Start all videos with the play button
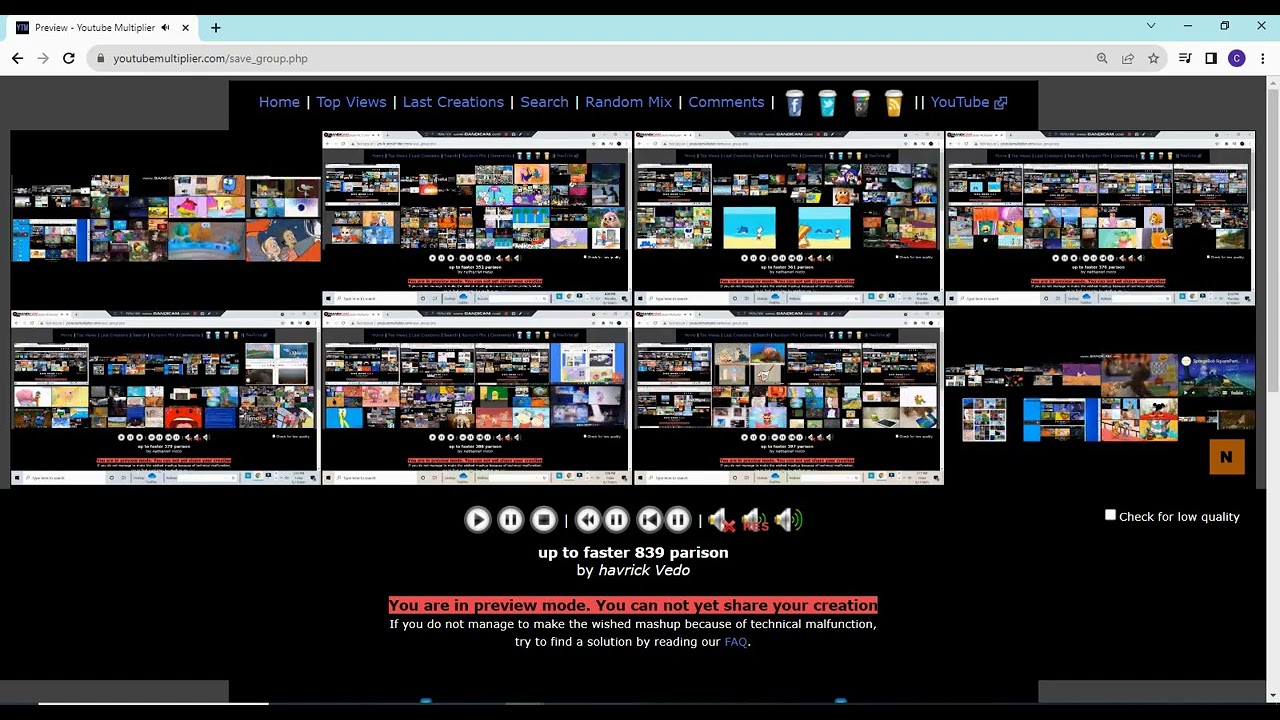This screenshot has height=720, width=1280. pos(477,519)
